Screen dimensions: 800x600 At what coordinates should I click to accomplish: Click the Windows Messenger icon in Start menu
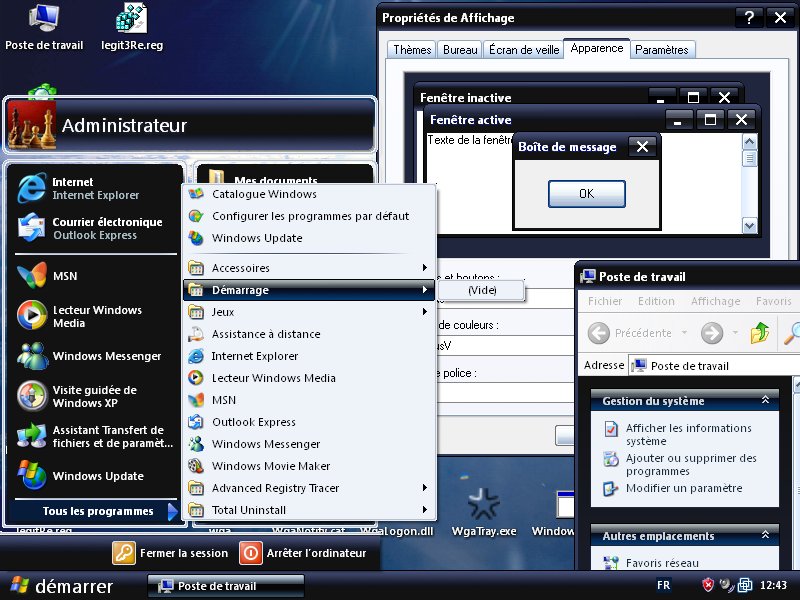(33, 356)
